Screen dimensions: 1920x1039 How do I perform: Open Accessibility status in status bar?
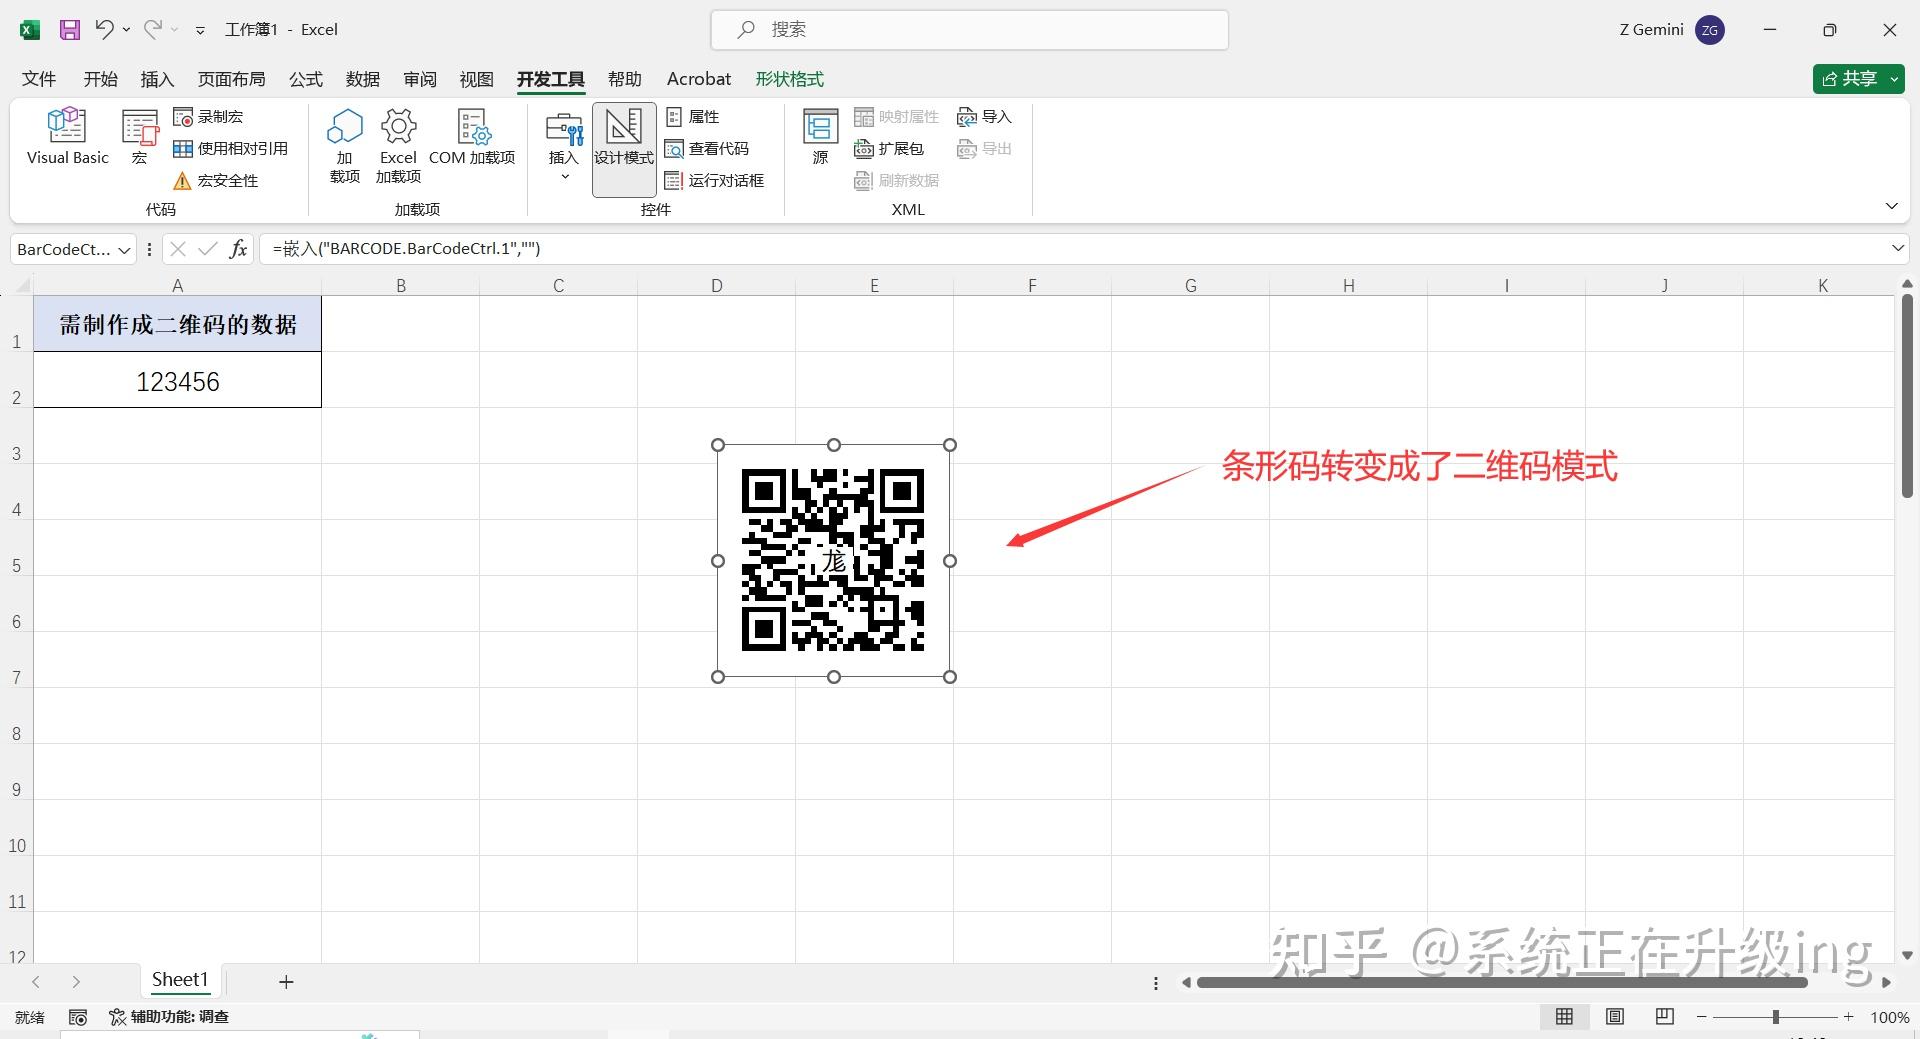(169, 1017)
